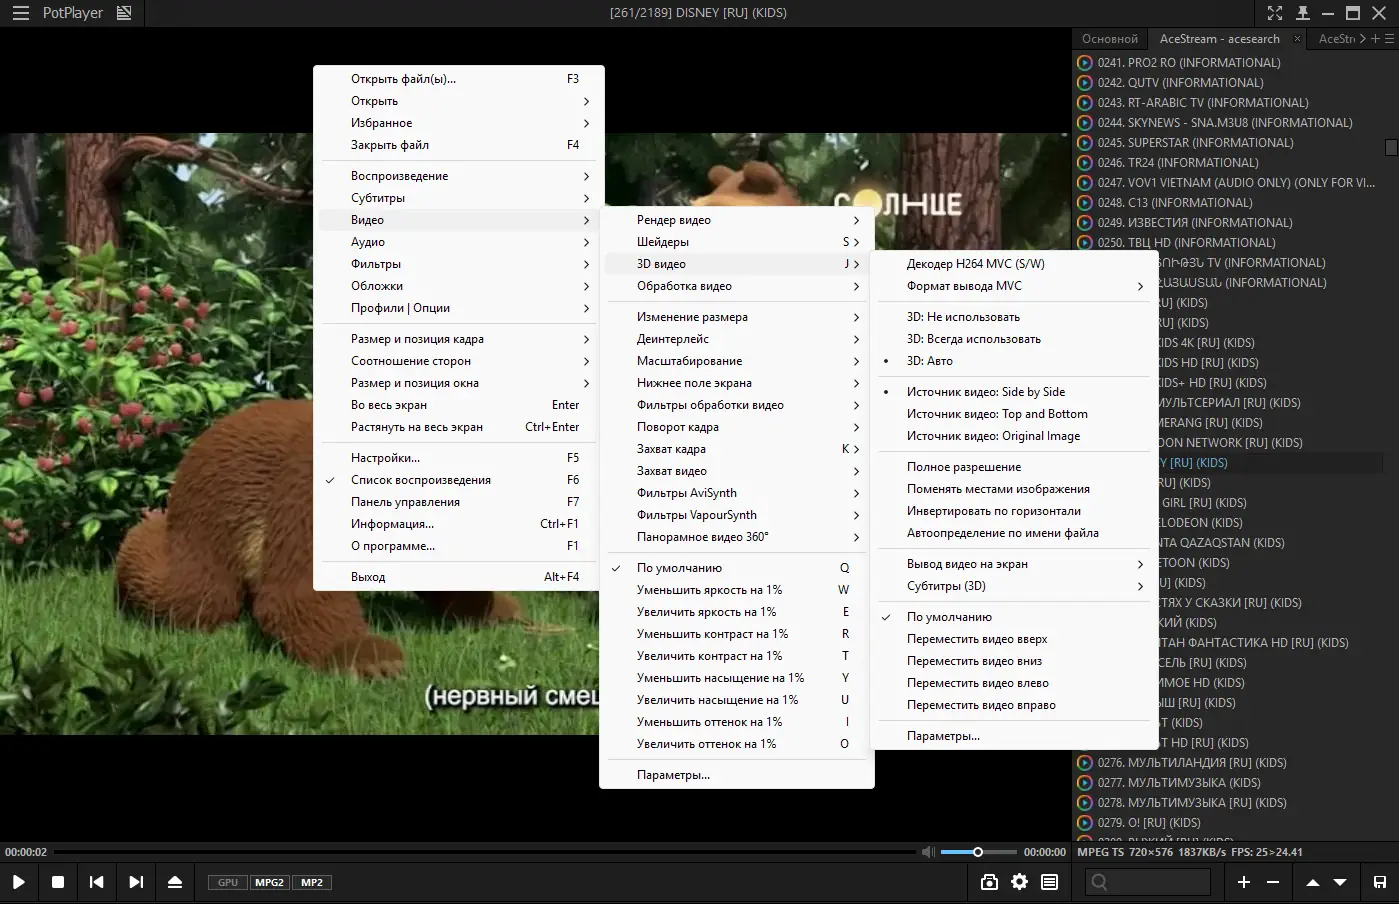The image size is (1399, 904).
Task: Adjust the volume slider
Action: [977, 852]
